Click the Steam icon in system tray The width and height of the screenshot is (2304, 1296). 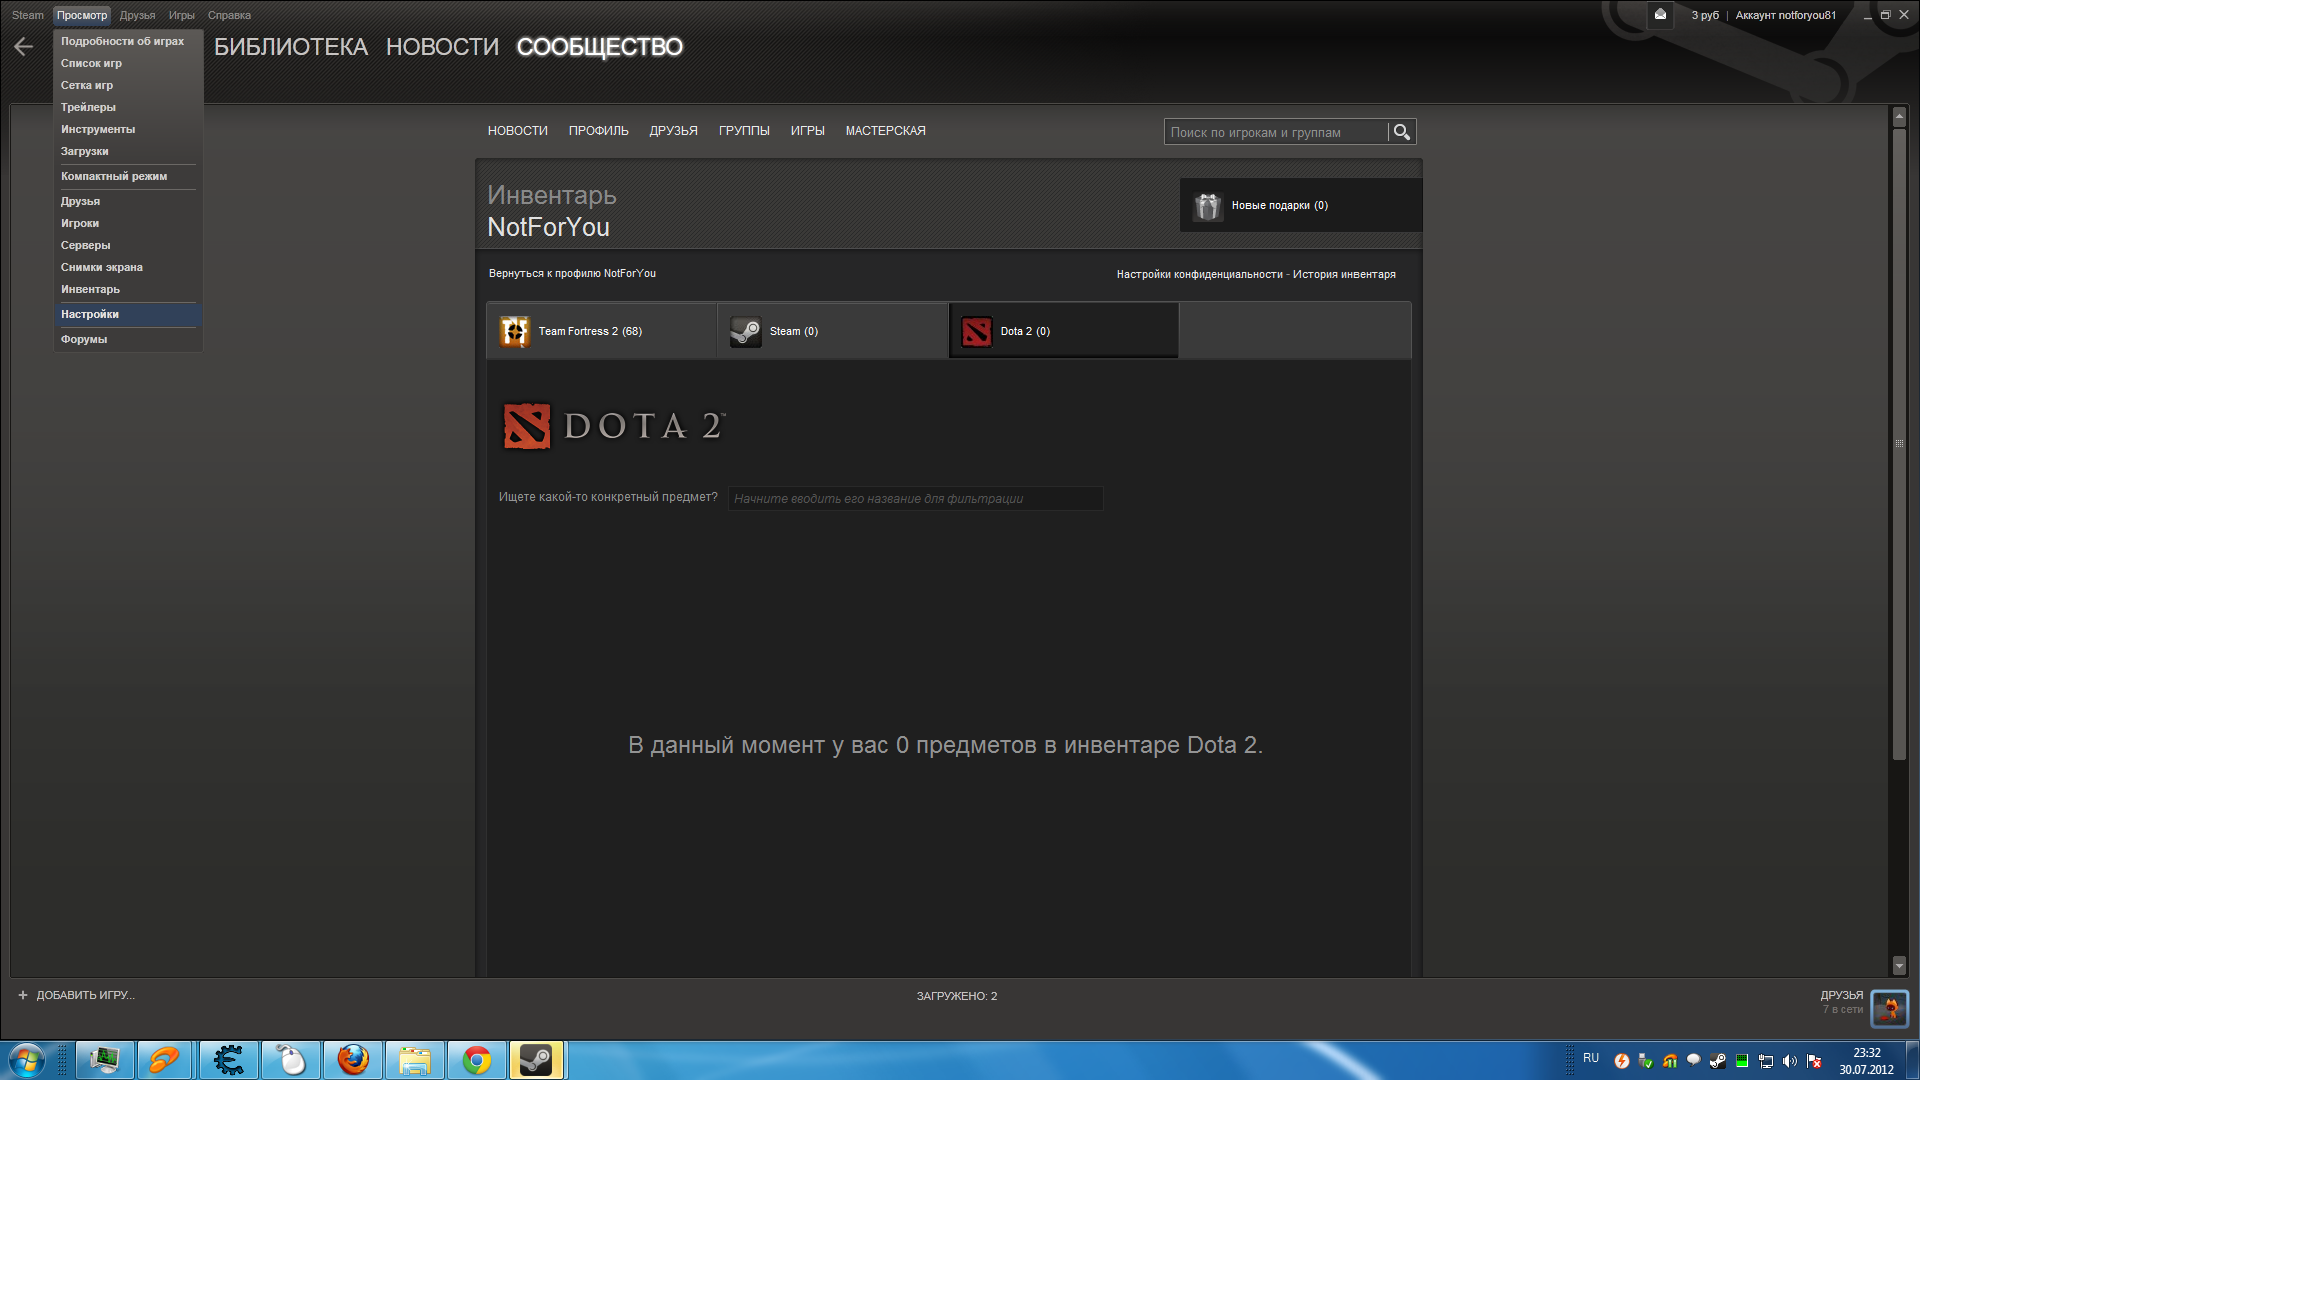pos(1717,1061)
